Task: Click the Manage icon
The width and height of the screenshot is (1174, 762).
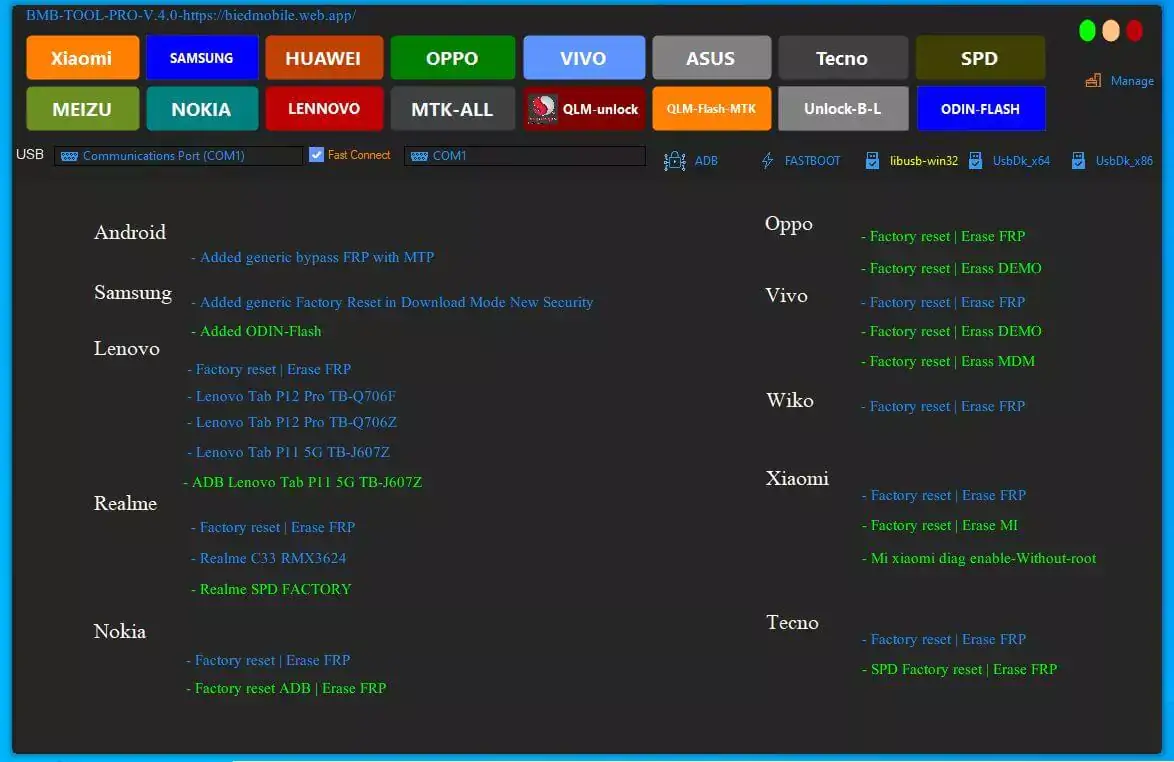Action: coord(1093,80)
